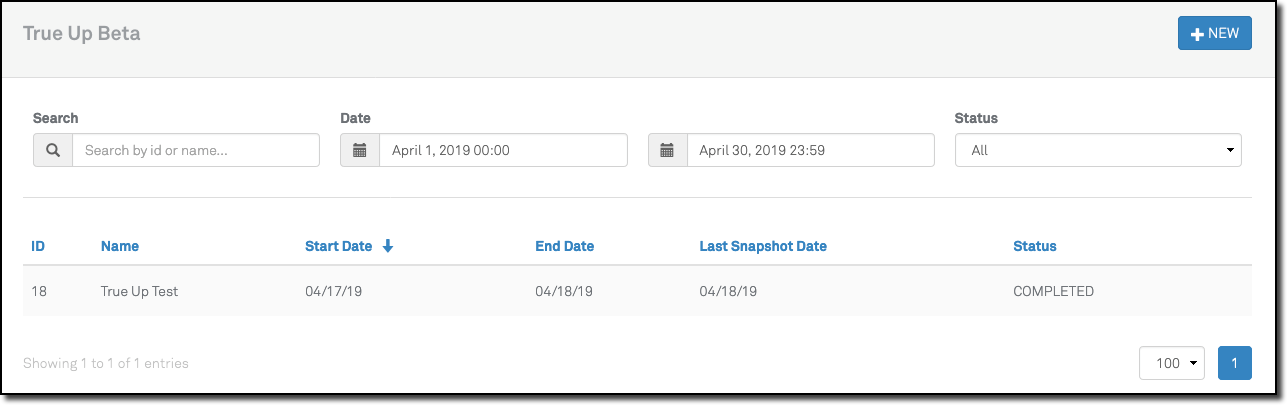Open the True Up Test row
The image size is (1287, 405).
click(139, 292)
